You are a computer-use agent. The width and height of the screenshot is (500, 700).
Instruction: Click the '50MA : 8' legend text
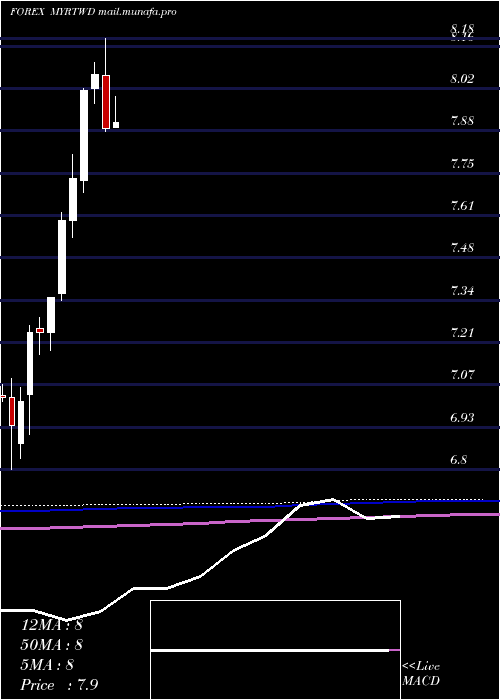point(51,645)
